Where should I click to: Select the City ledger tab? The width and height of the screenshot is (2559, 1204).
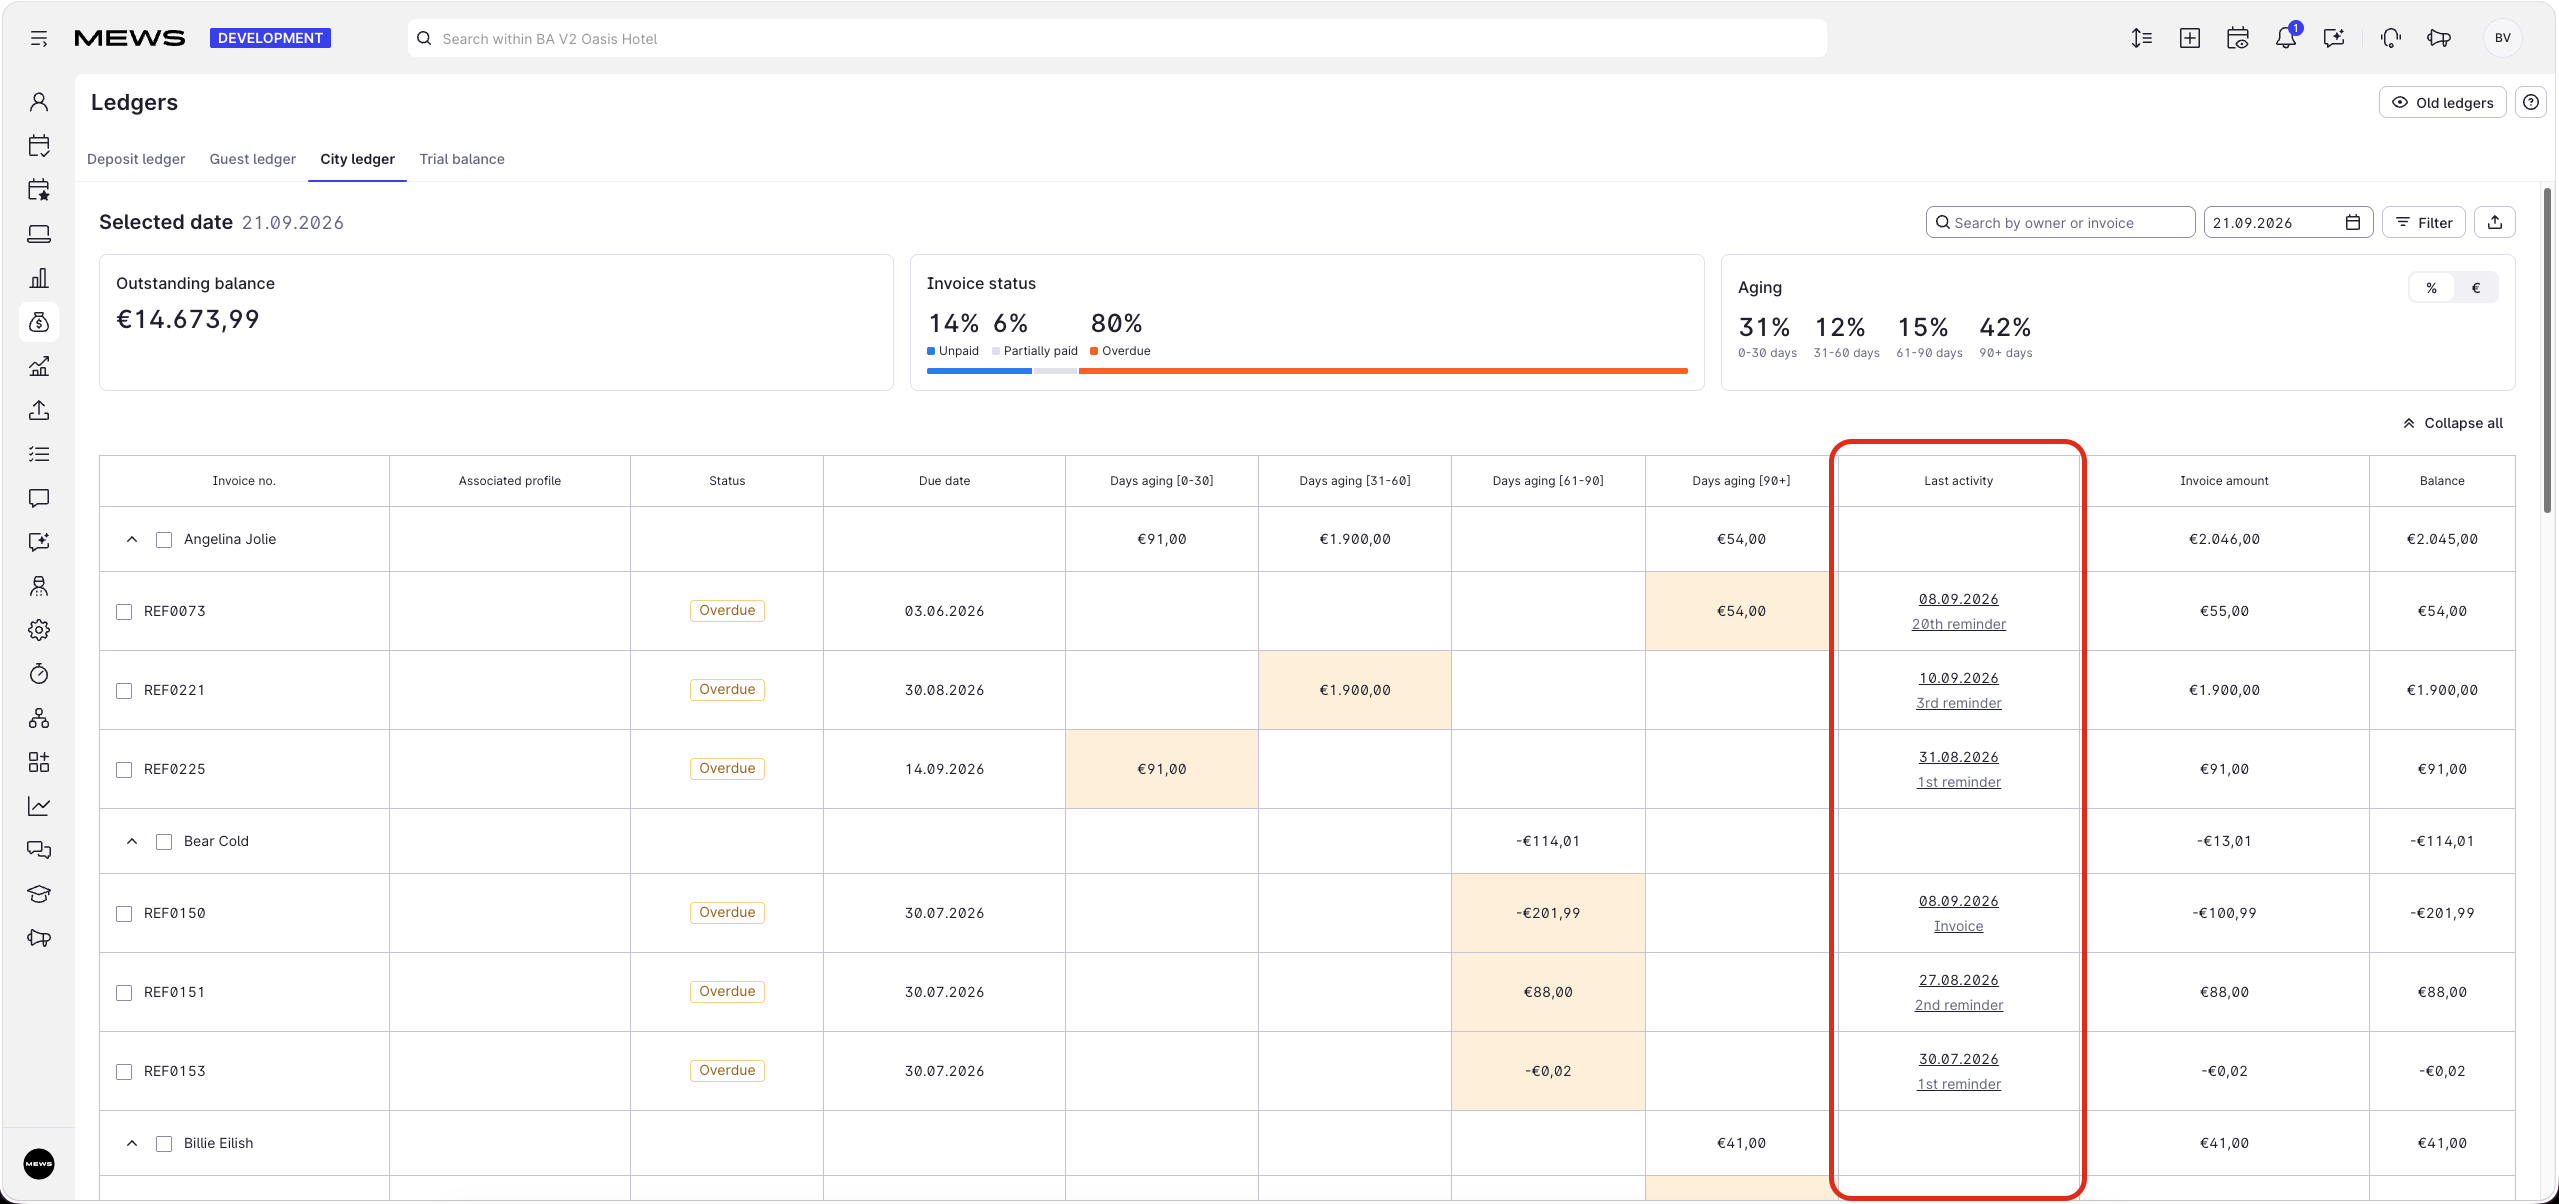tap(357, 159)
